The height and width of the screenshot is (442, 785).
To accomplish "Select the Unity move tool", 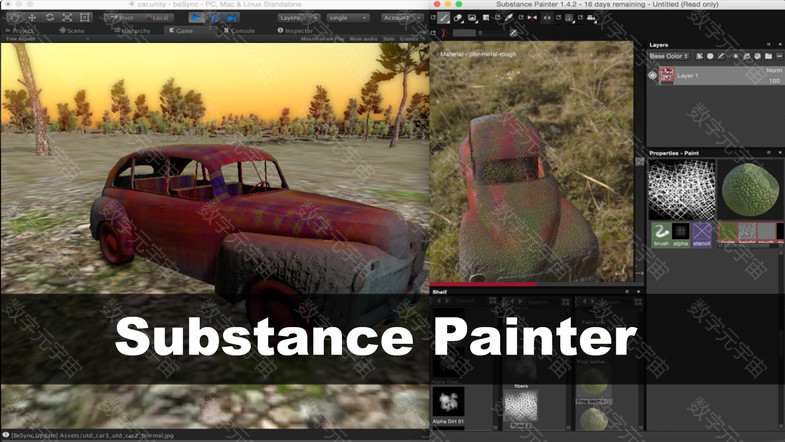I will pos(32,18).
